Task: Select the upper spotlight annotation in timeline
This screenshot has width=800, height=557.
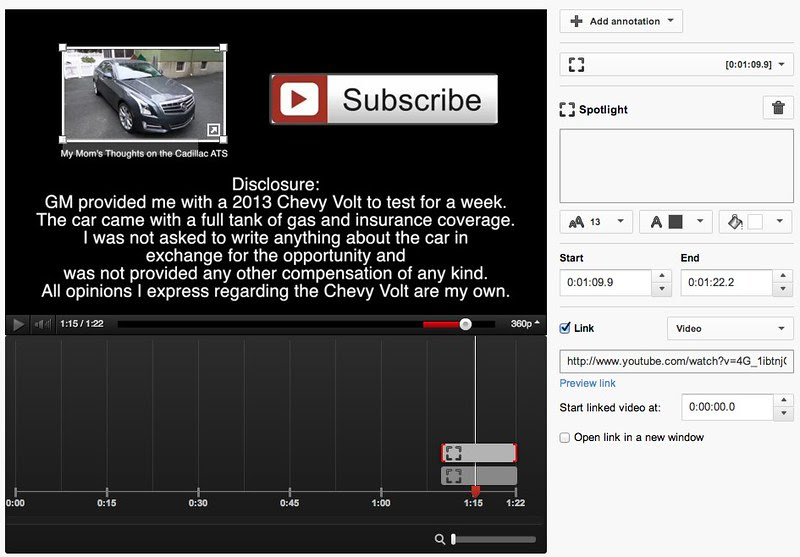Action: tap(479, 453)
